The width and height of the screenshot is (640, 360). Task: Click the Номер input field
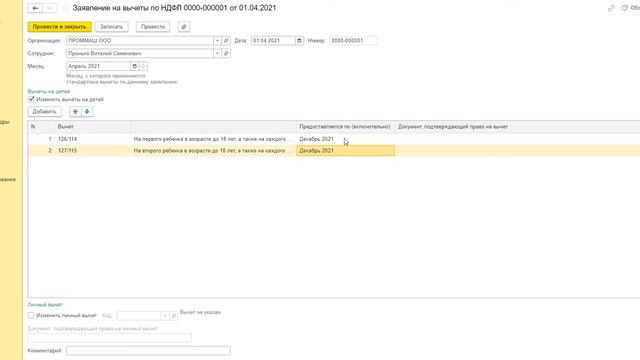353,41
